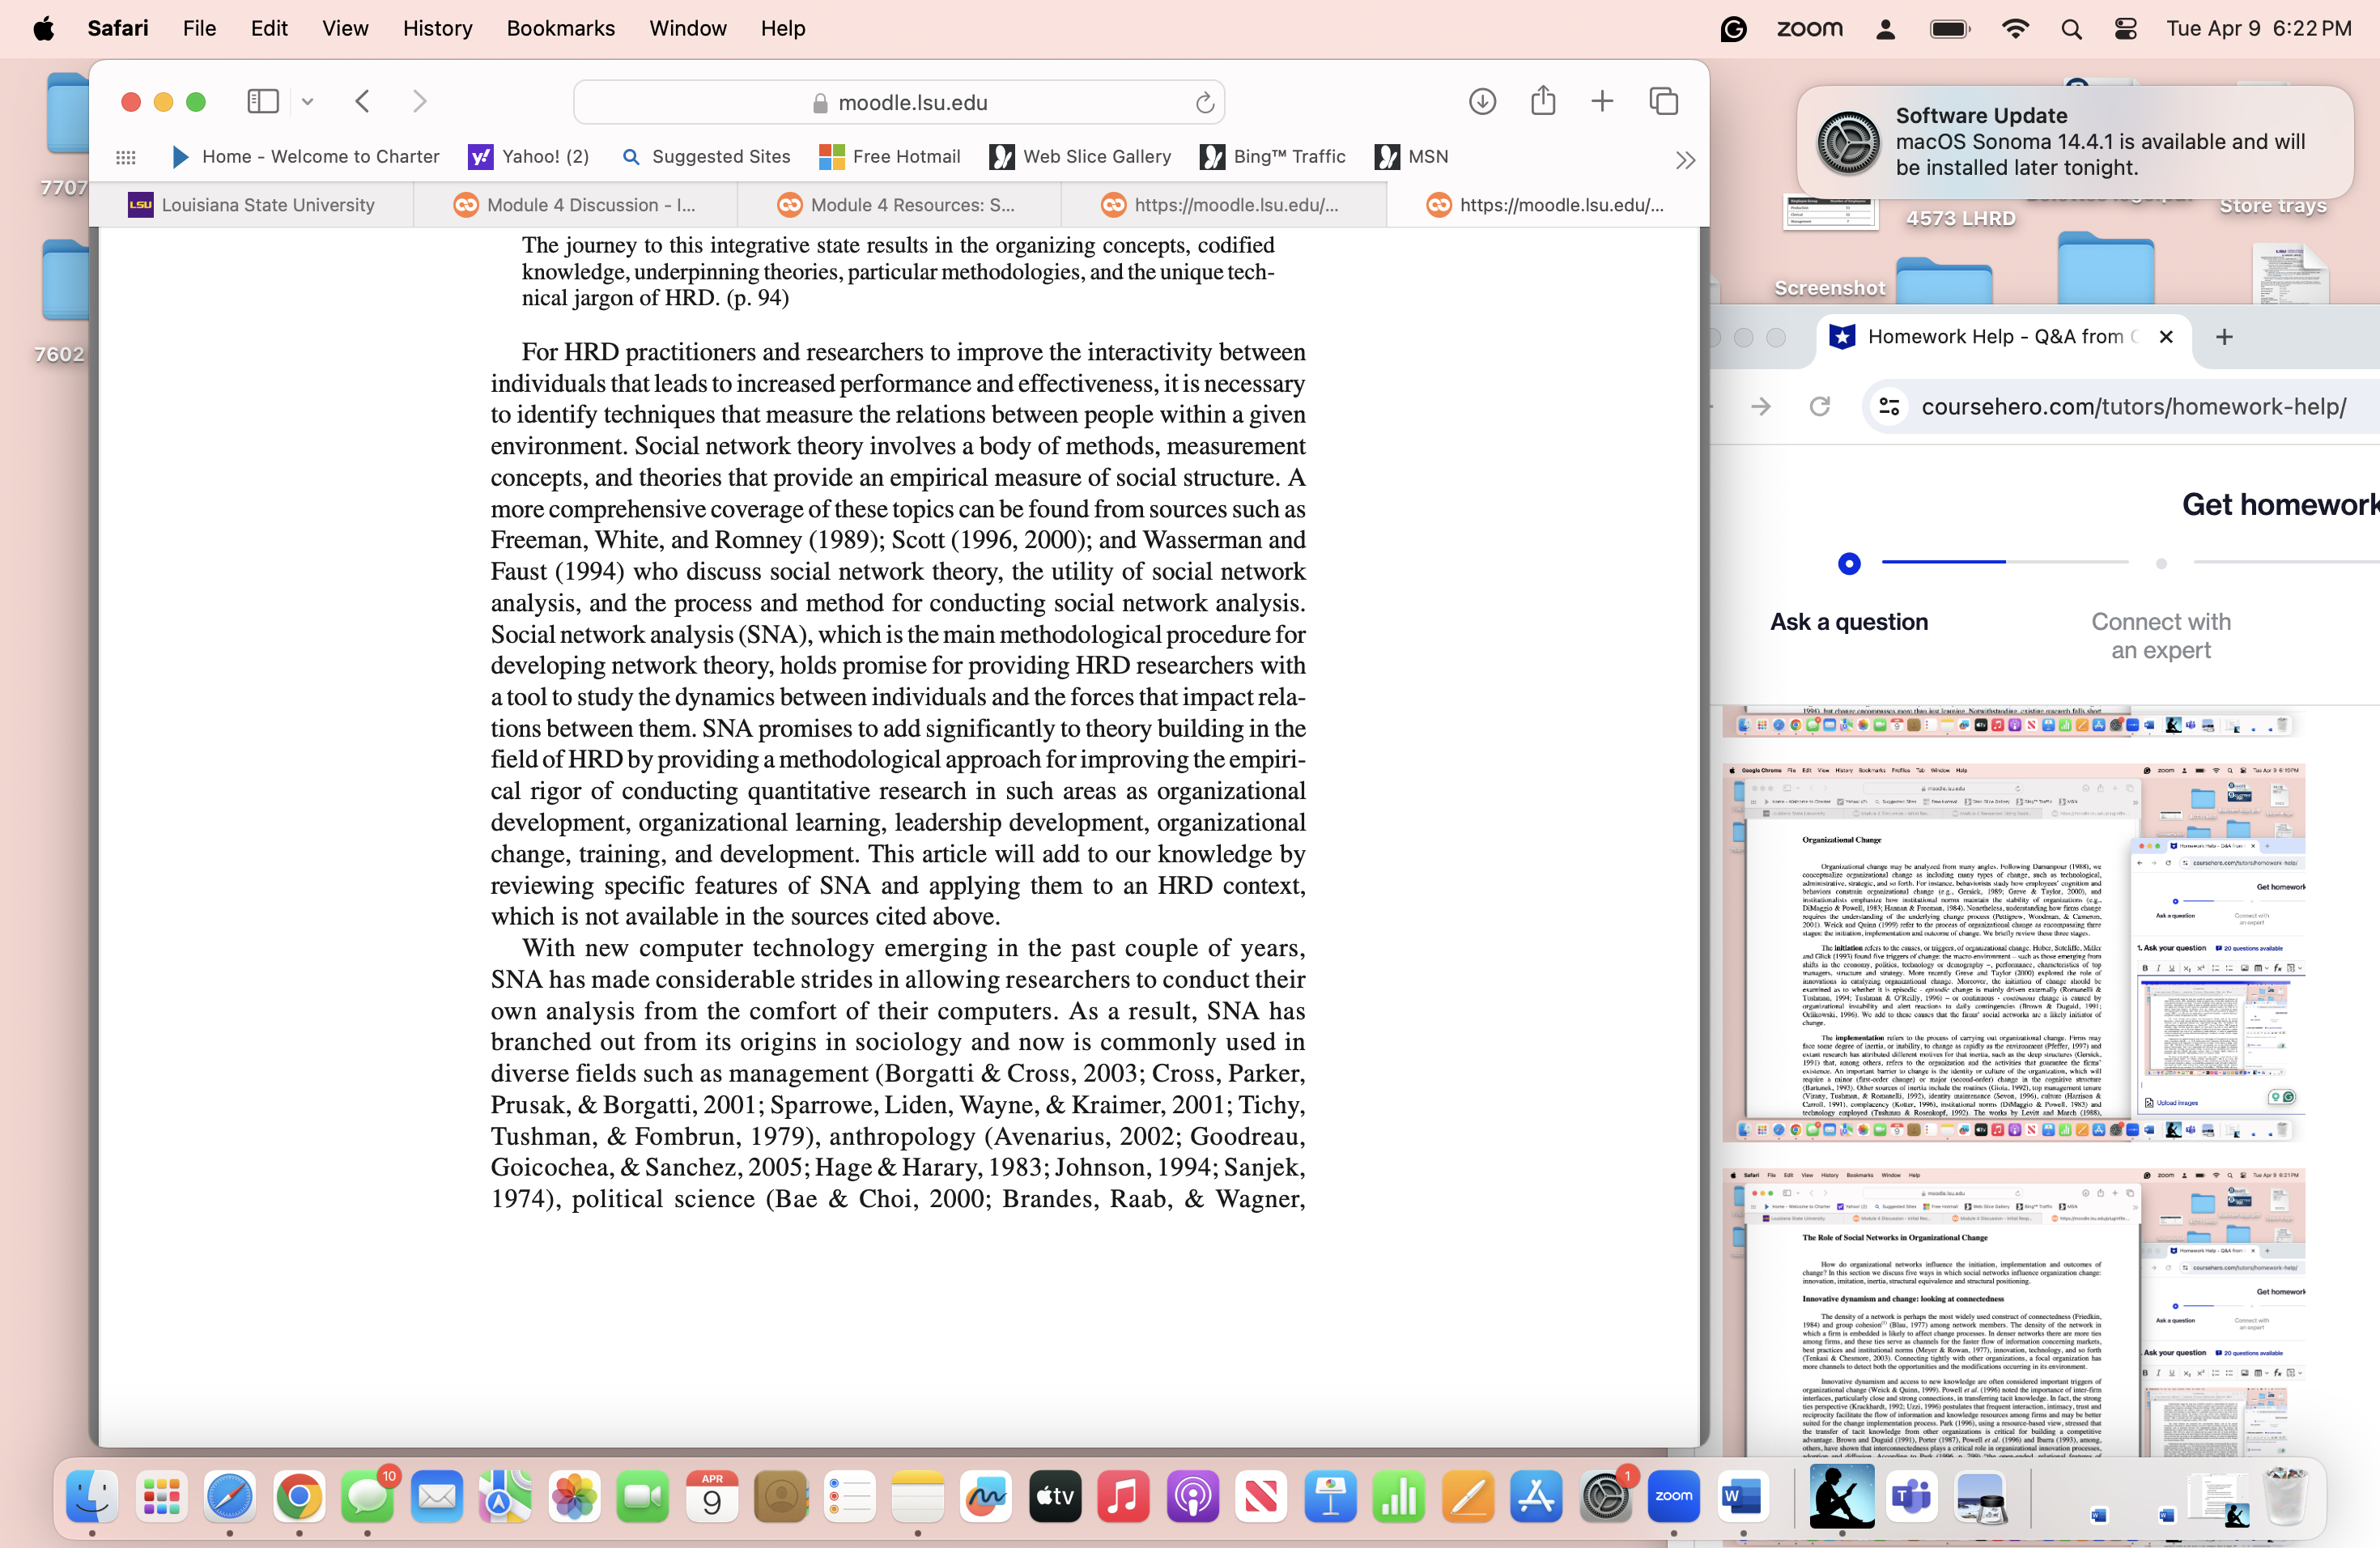Open the sidebar options disclosure arrow
The height and width of the screenshot is (1548, 2380).
pyautogui.click(x=308, y=101)
